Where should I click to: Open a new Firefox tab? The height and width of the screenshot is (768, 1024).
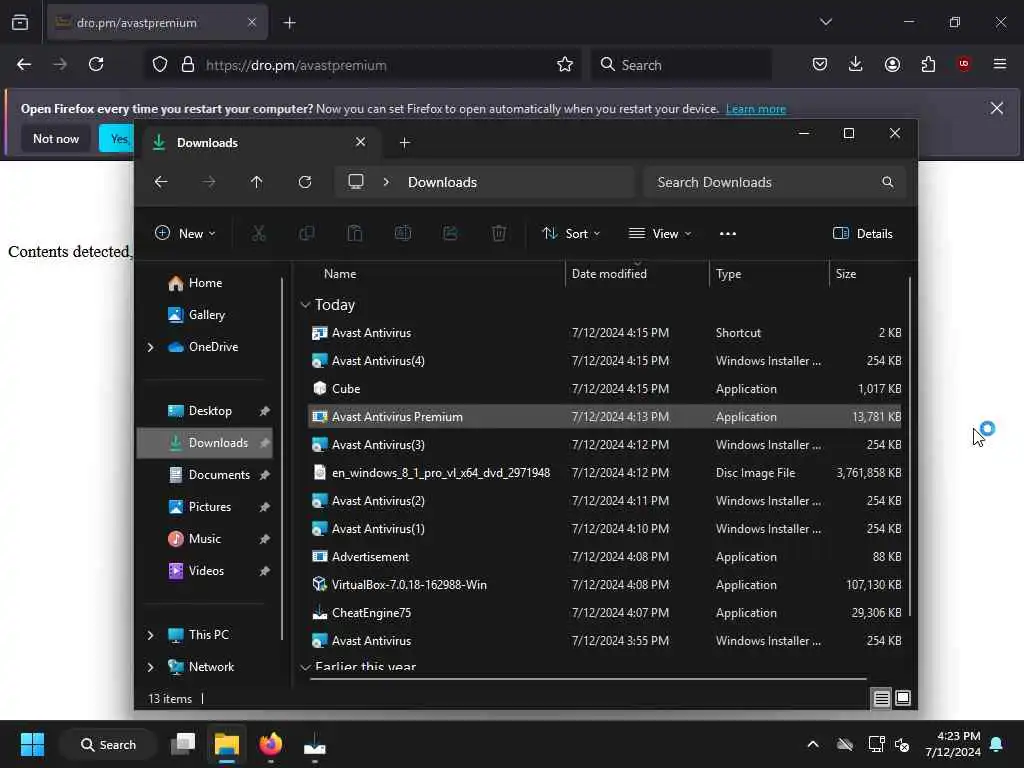[x=289, y=23]
